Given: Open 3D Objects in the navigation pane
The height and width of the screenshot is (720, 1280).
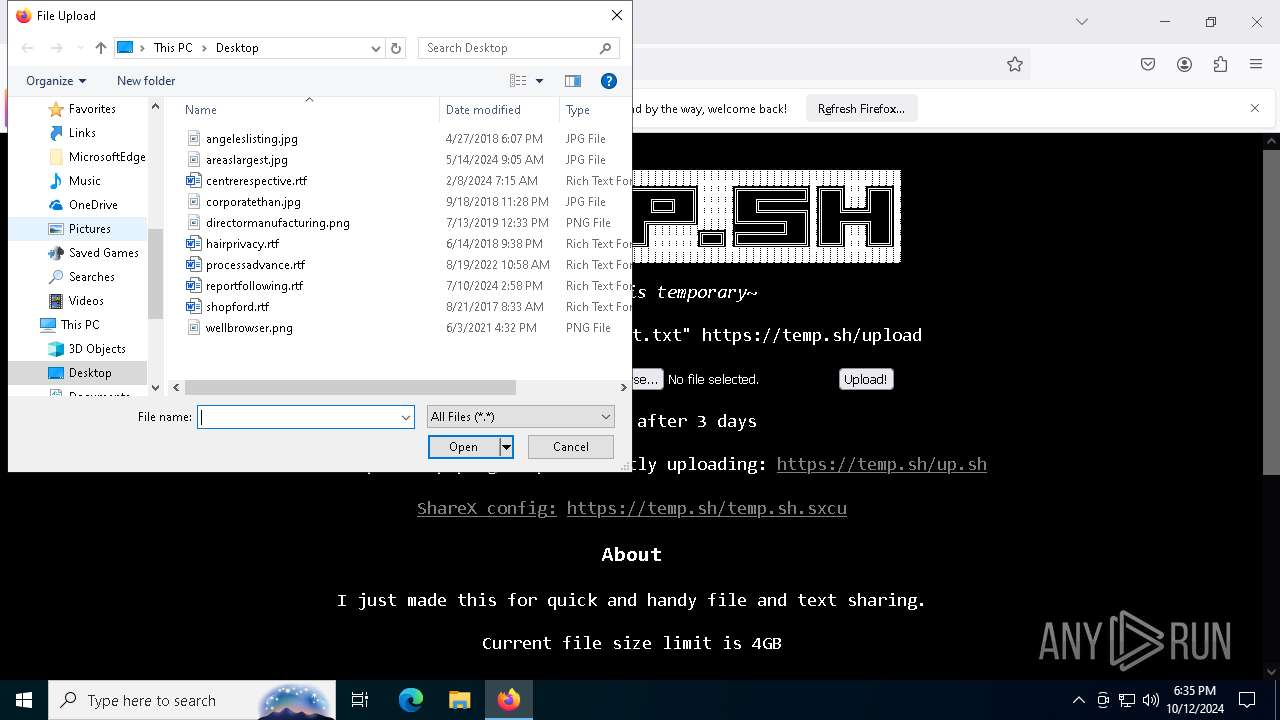Looking at the screenshot, I should pyautogui.click(x=97, y=349).
